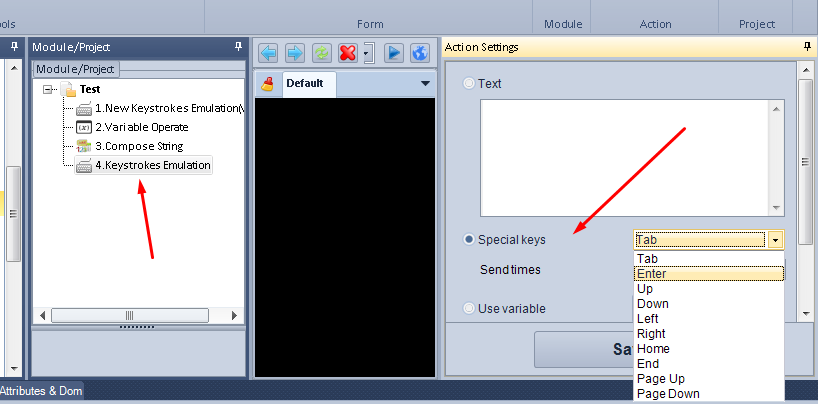818x404 pixels.
Task: Select 2.Variable Operate in the tree
Action: pos(141,127)
